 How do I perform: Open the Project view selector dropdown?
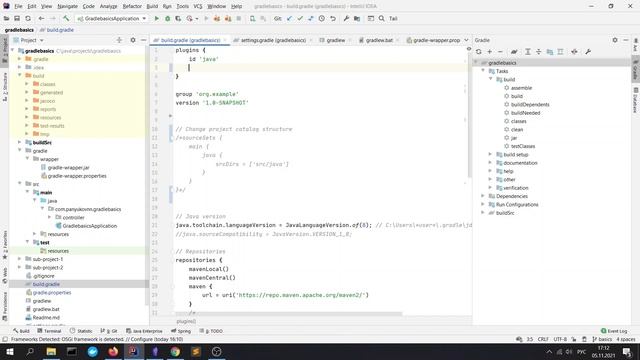point(29,40)
